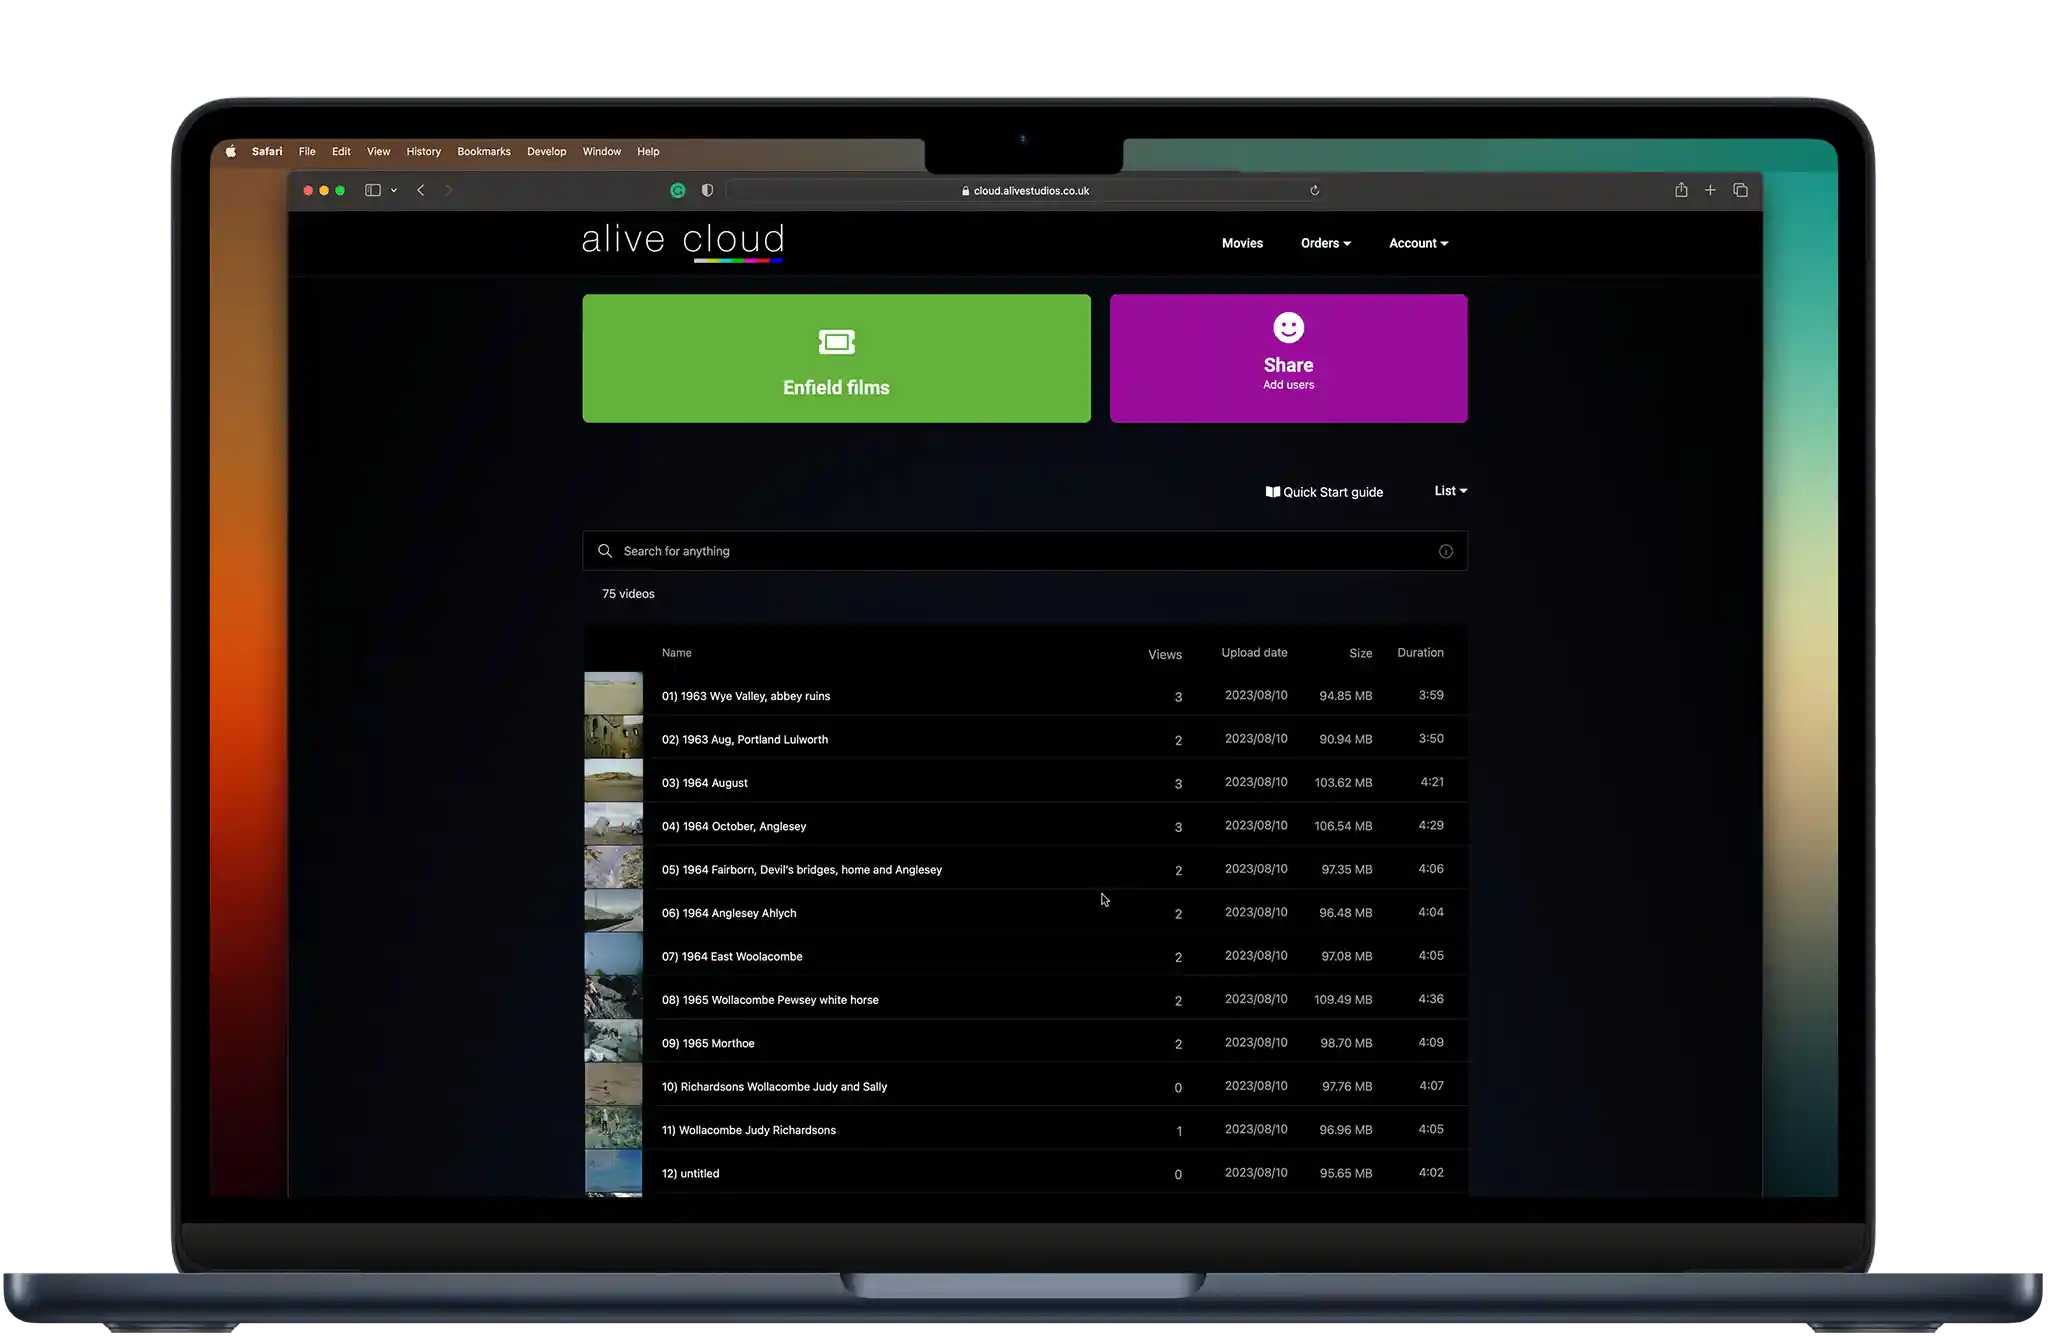
Task: Open the Quick Start guide
Action: 1324,492
